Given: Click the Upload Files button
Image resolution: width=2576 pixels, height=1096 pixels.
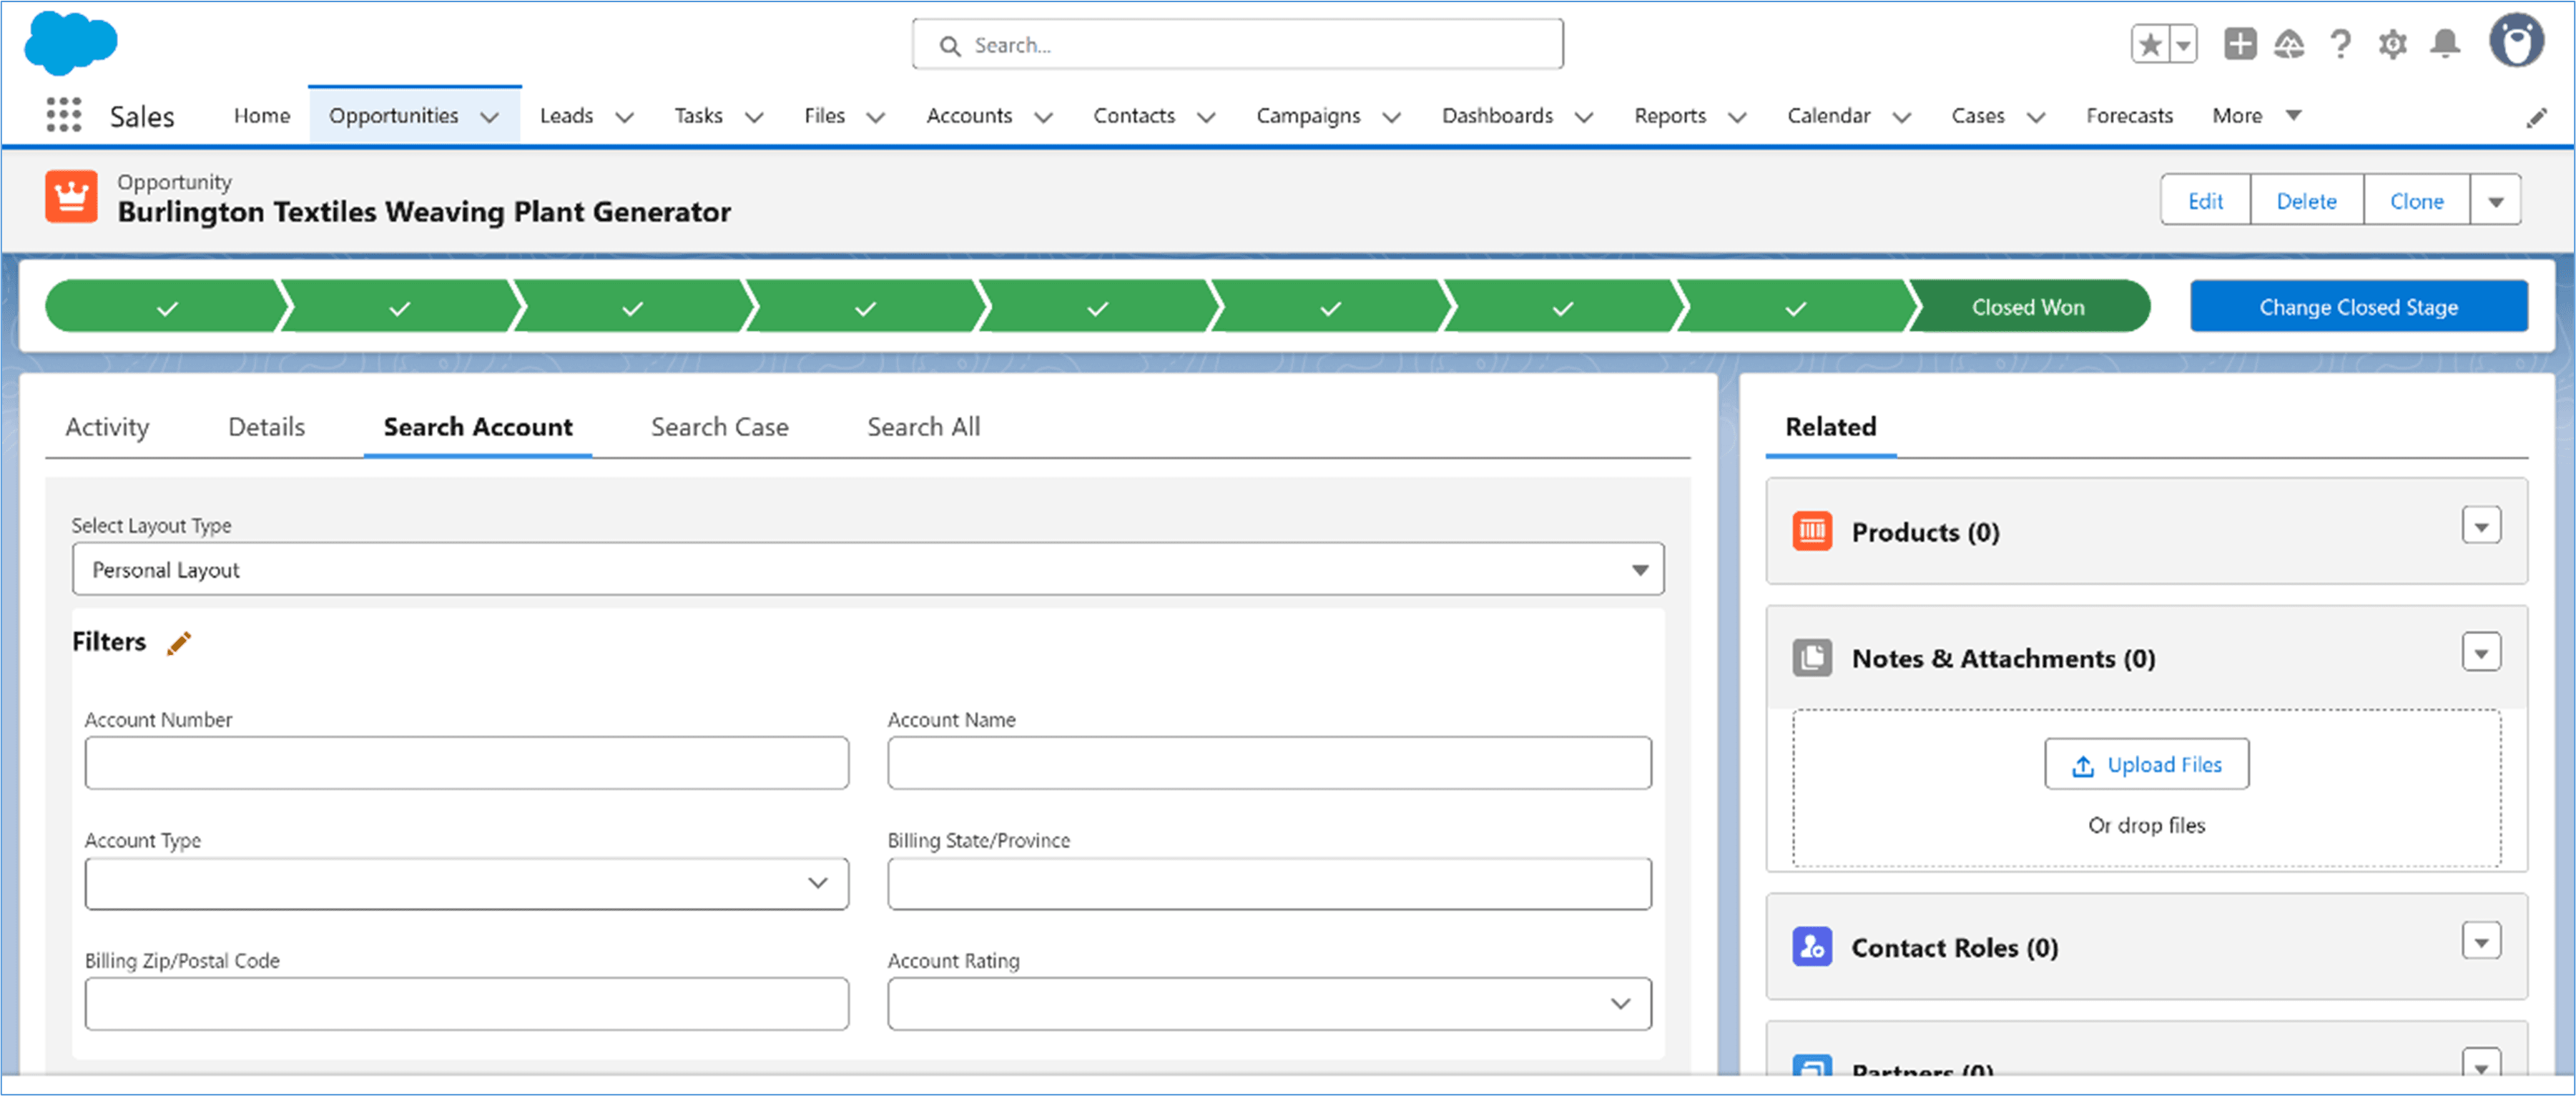Looking at the screenshot, I should click(2146, 764).
